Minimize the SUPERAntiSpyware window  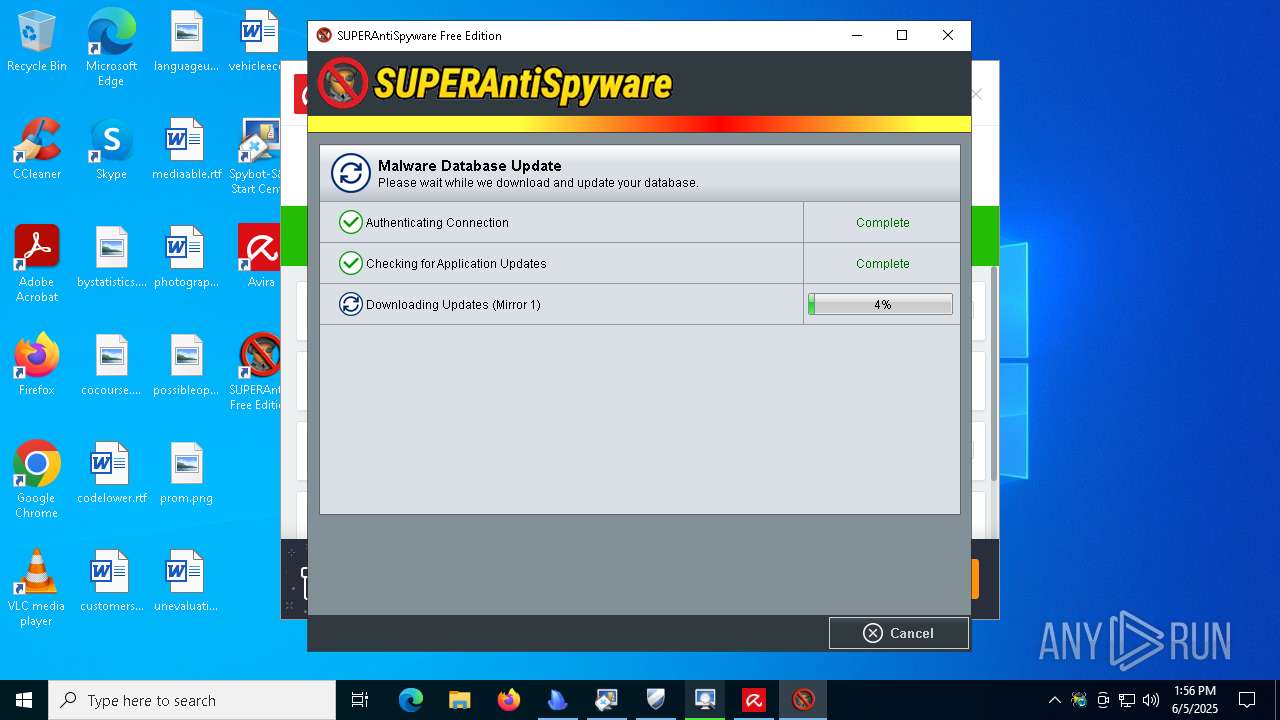(x=857, y=35)
